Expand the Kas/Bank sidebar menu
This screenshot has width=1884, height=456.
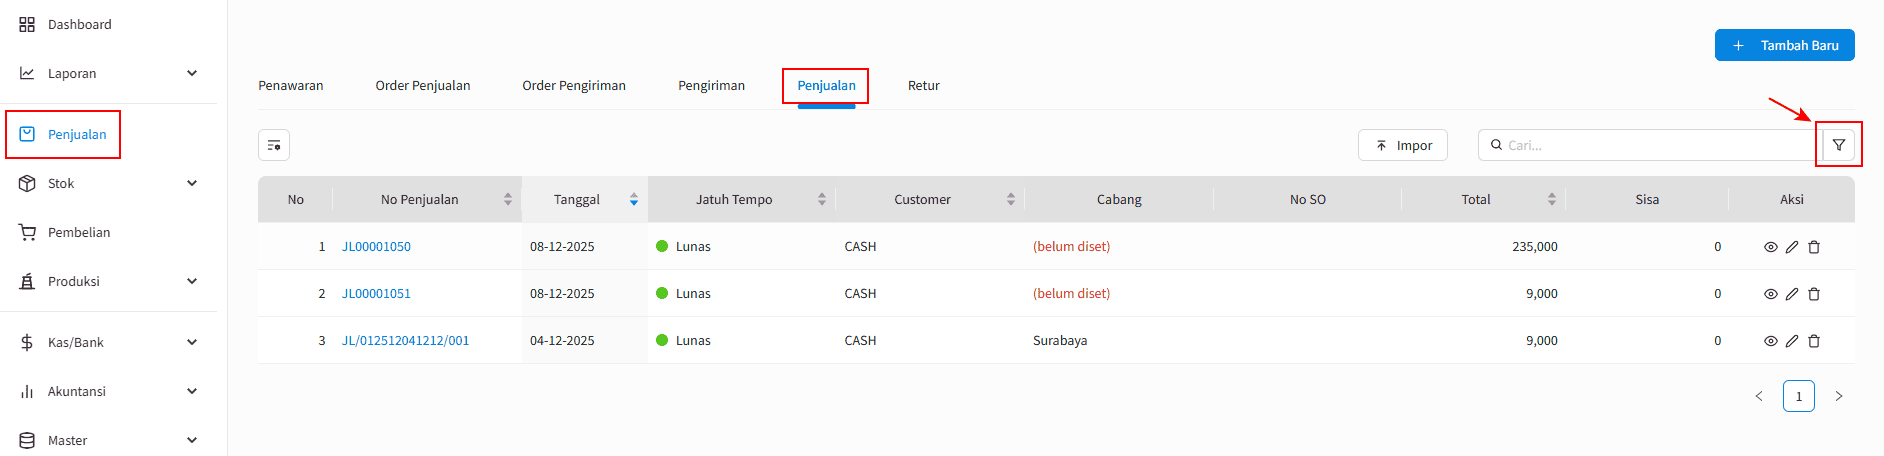point(191,342)
